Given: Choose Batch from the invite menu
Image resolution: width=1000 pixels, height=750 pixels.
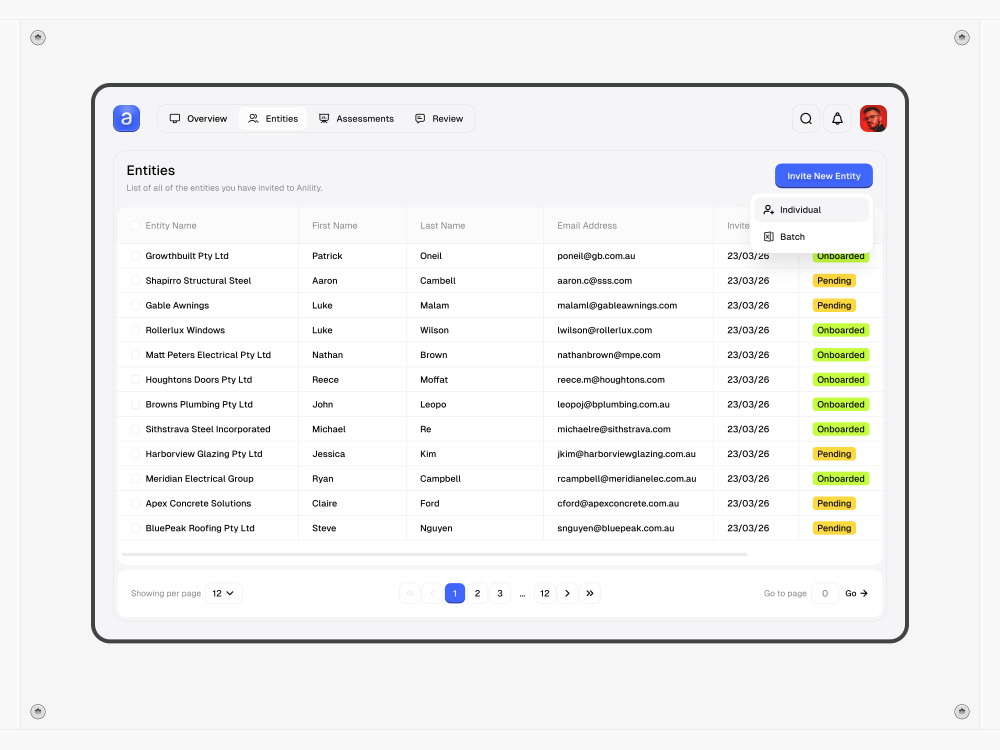Looking at the screenshot, I should tap(811, 237).
